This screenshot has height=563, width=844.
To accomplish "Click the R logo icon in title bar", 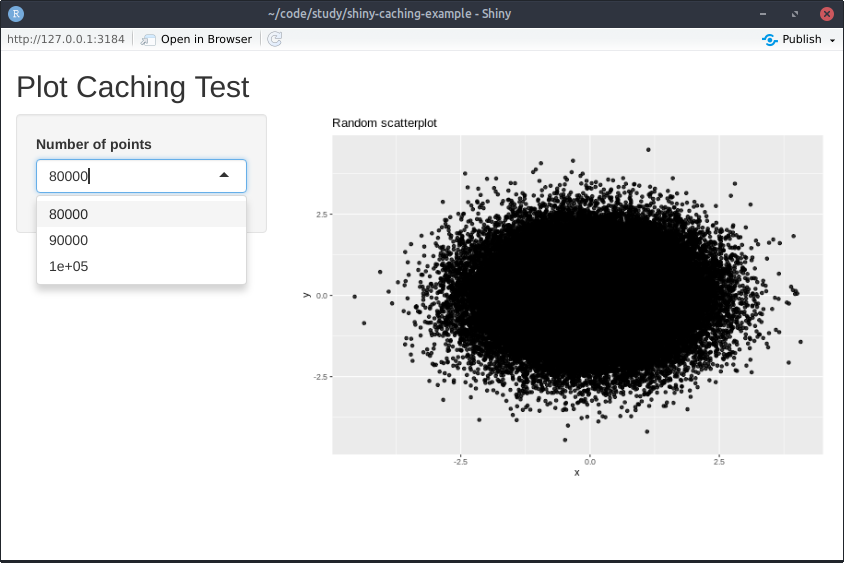I will pyautogui.click(x=16, y=13).
